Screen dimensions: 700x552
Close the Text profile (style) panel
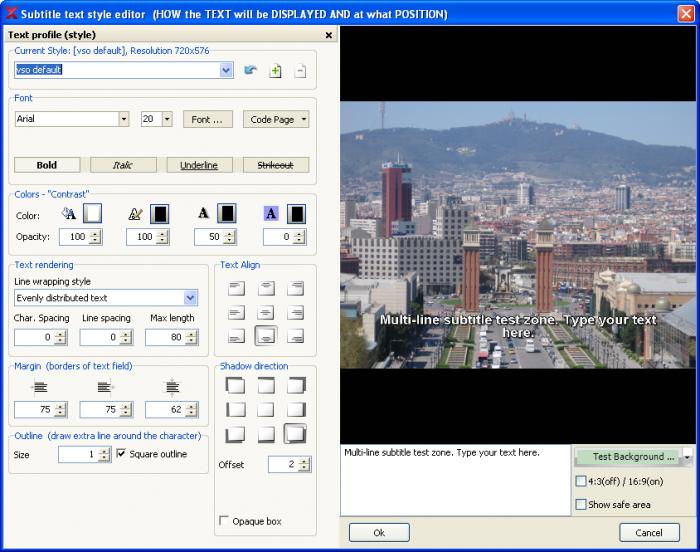pyautogui.click(x=329, y=35)
